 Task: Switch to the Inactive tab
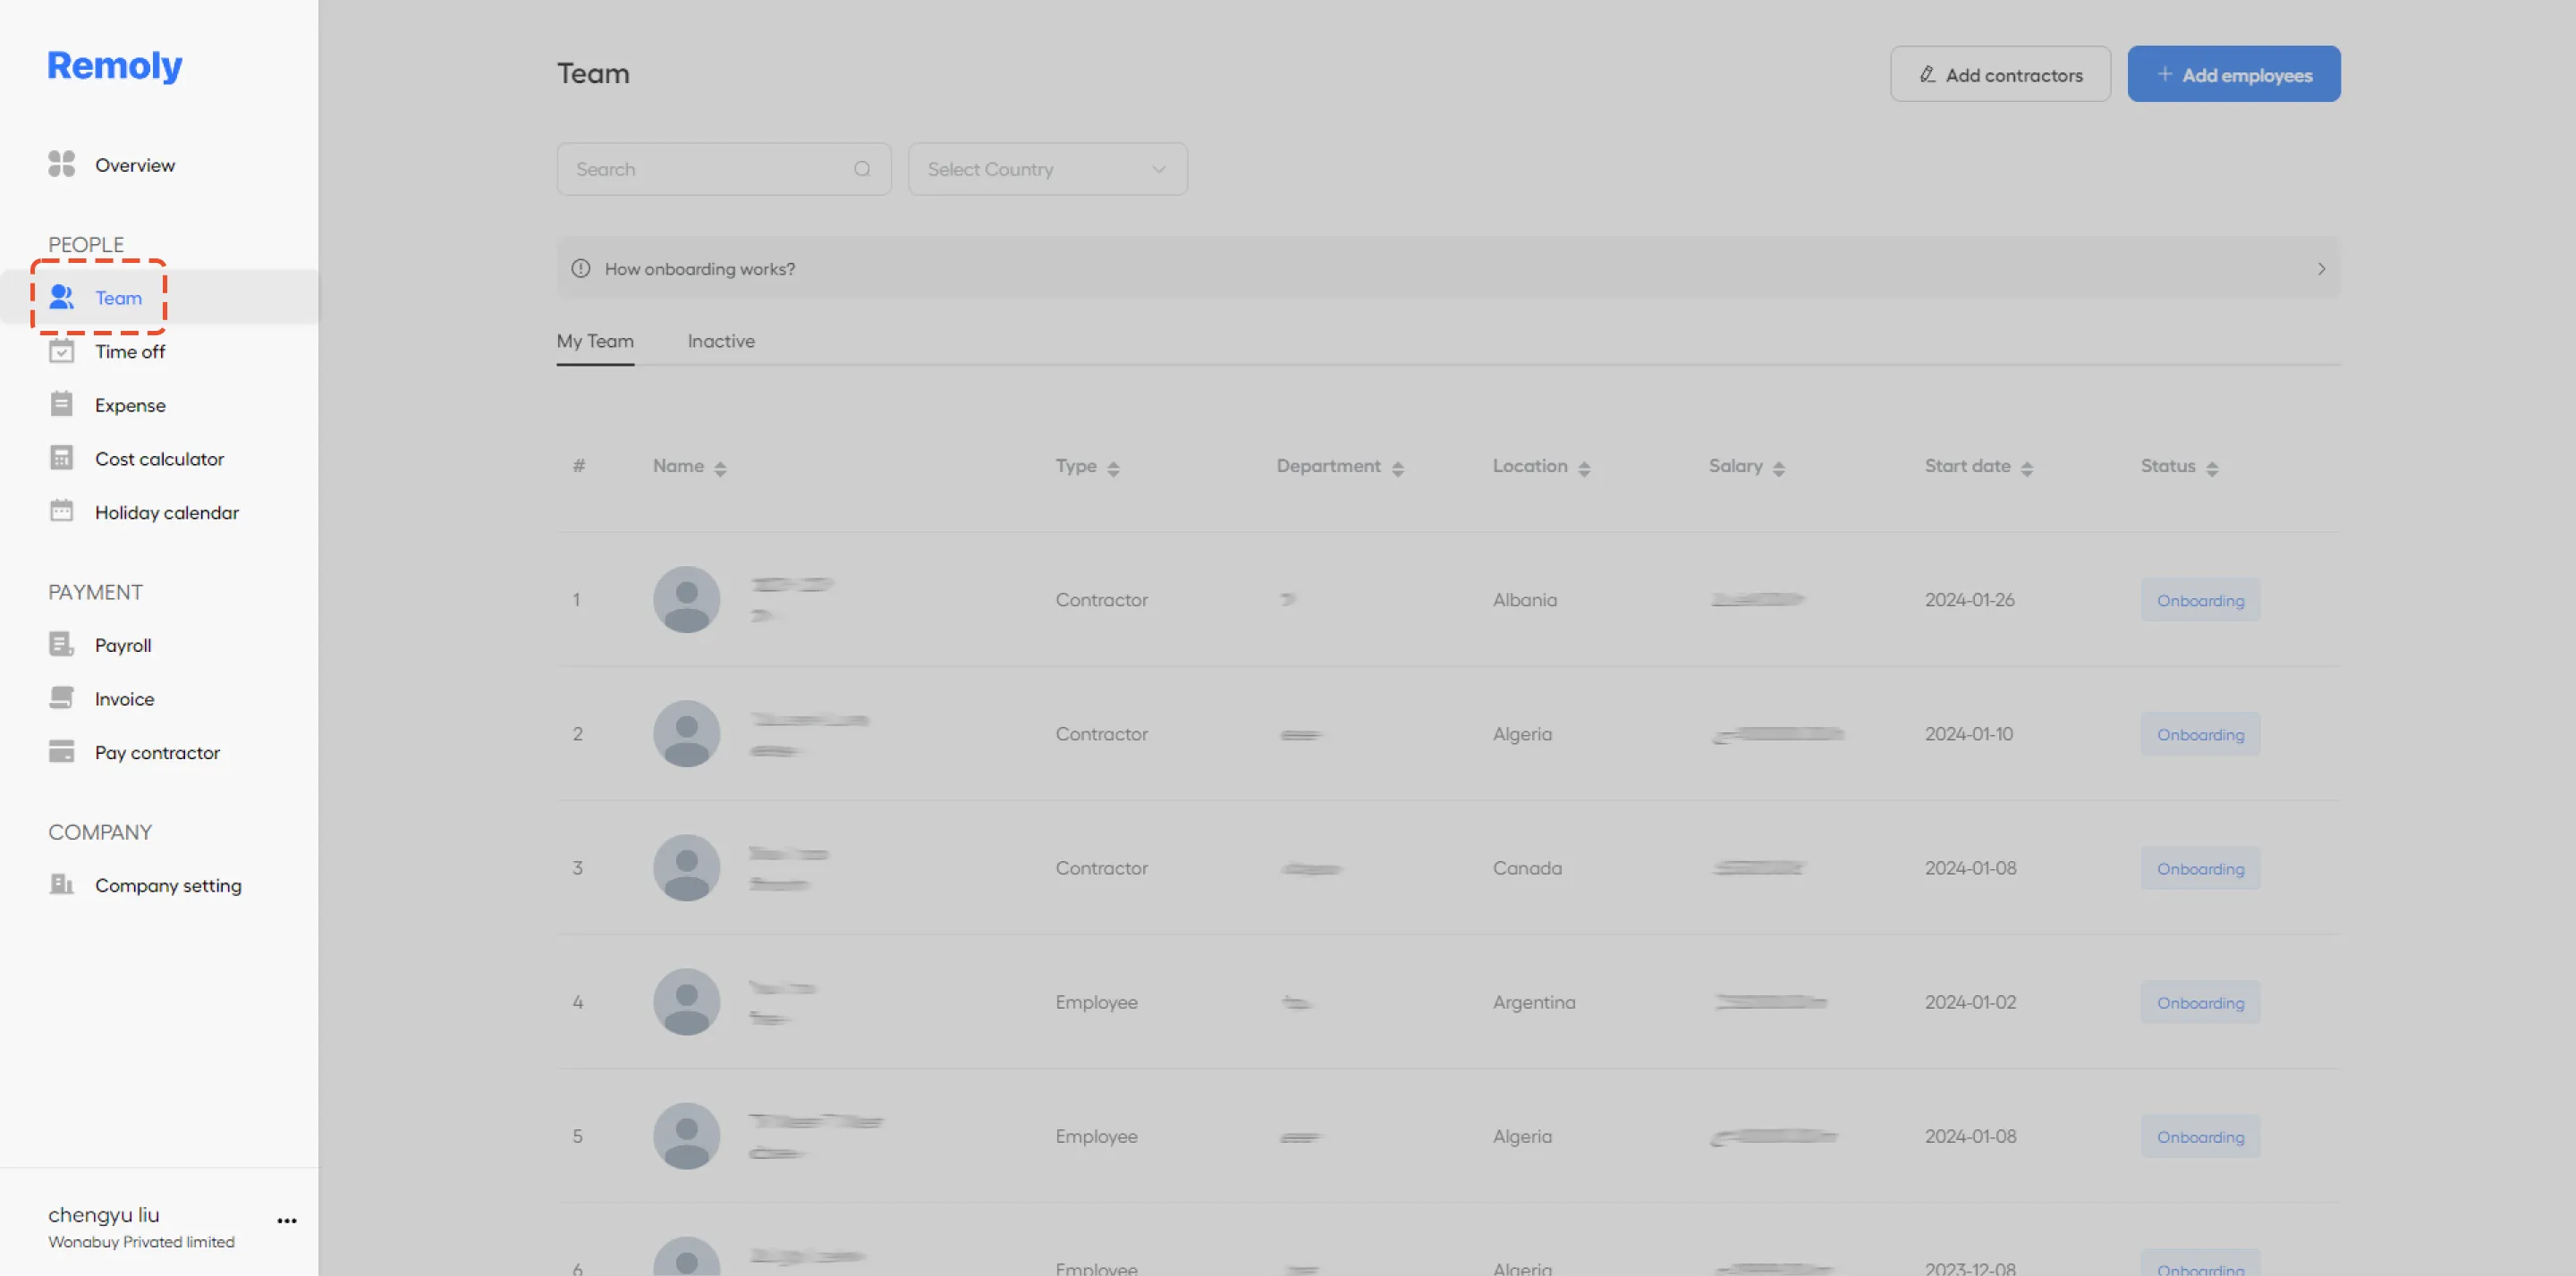point(721,341)
